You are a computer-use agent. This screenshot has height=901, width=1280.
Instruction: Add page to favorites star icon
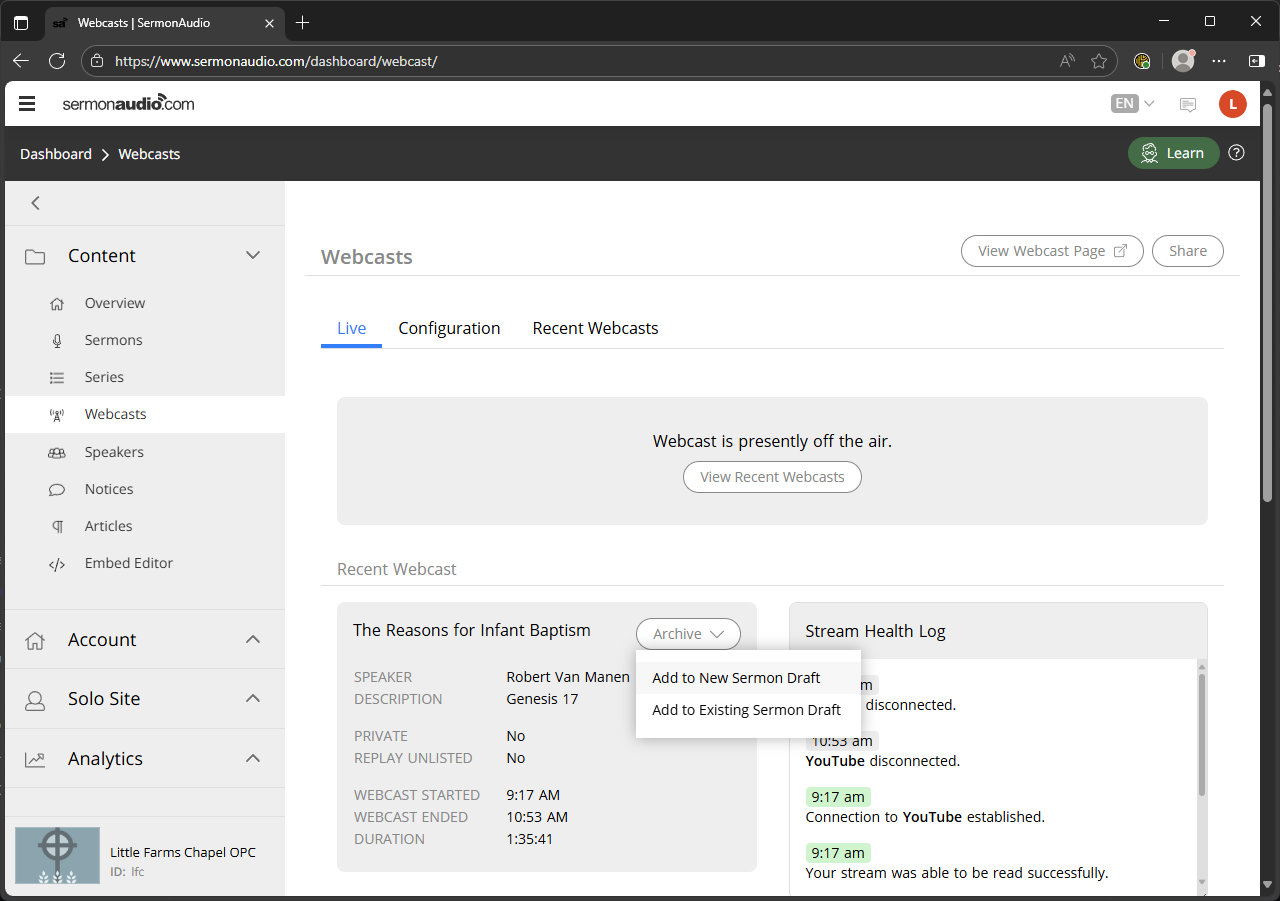coord(1099,61)
